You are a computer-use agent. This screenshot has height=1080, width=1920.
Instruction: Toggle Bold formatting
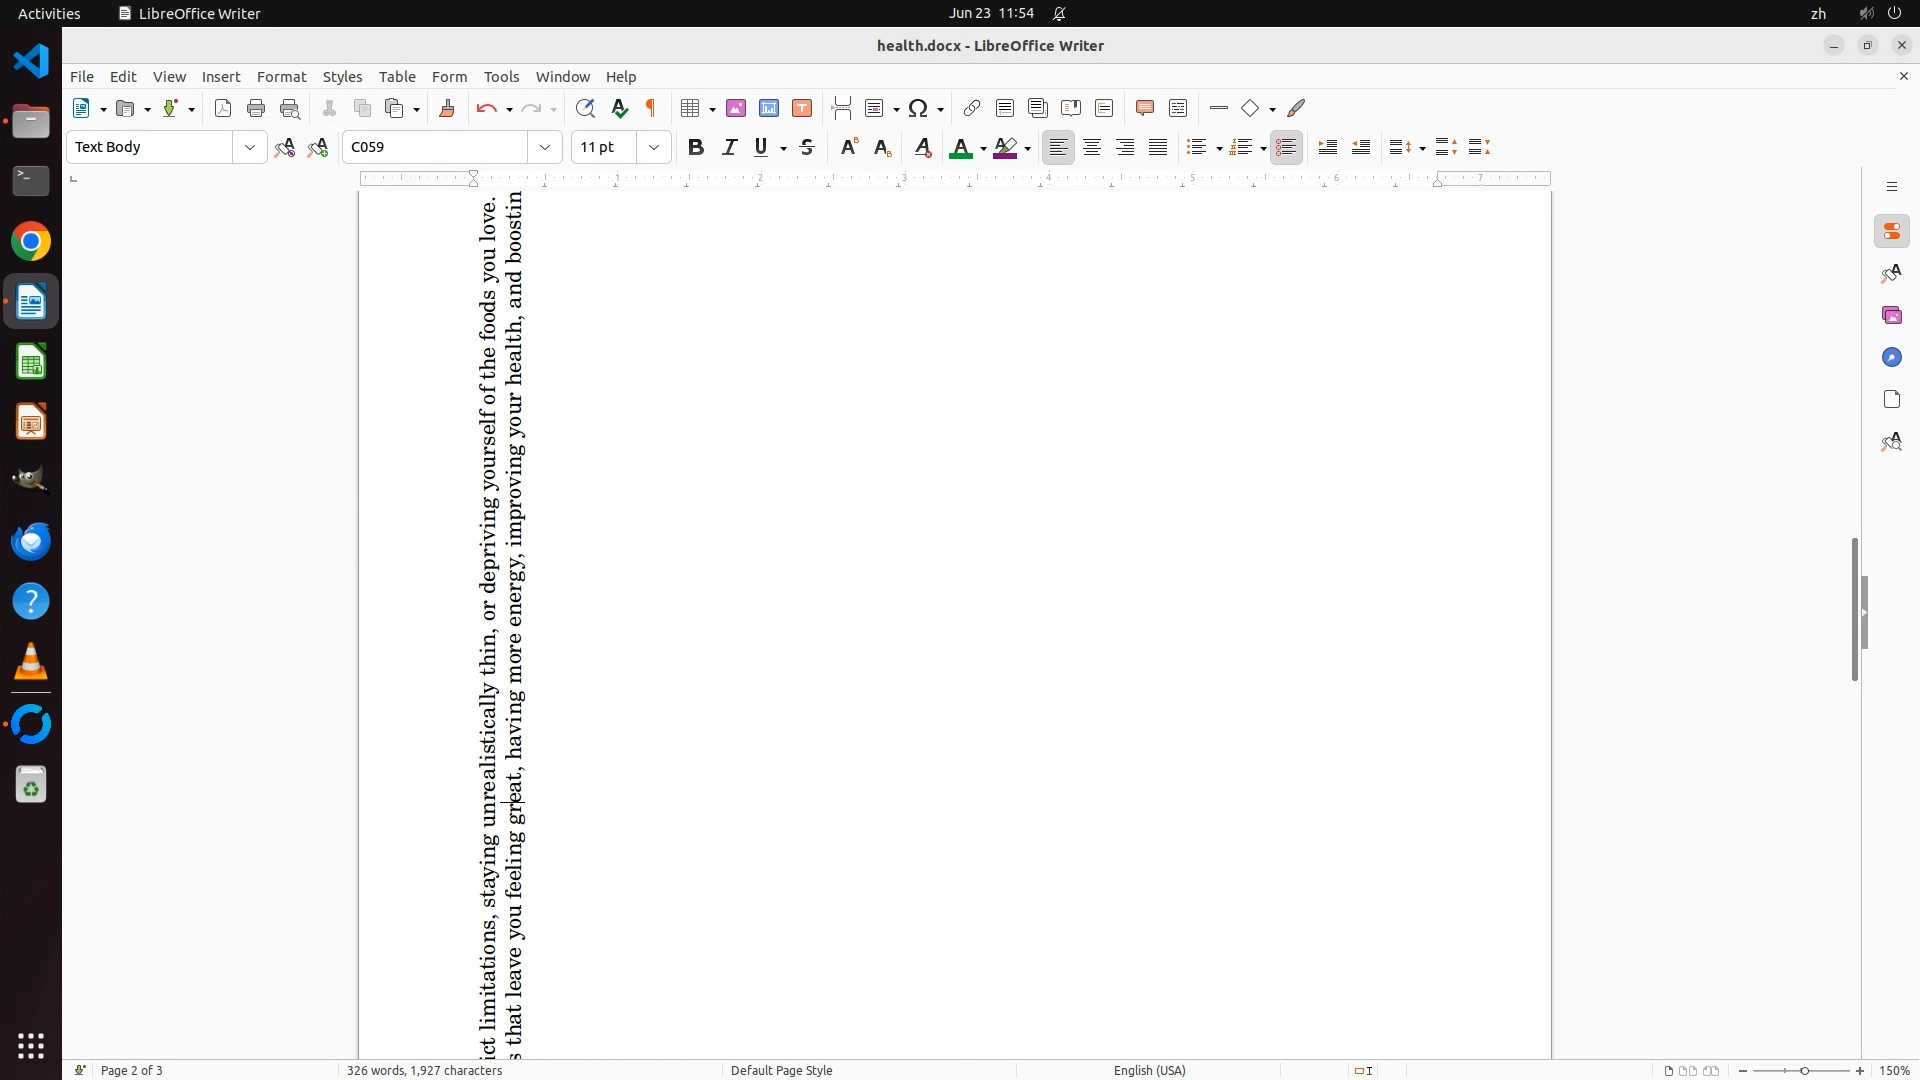point(696,148)
